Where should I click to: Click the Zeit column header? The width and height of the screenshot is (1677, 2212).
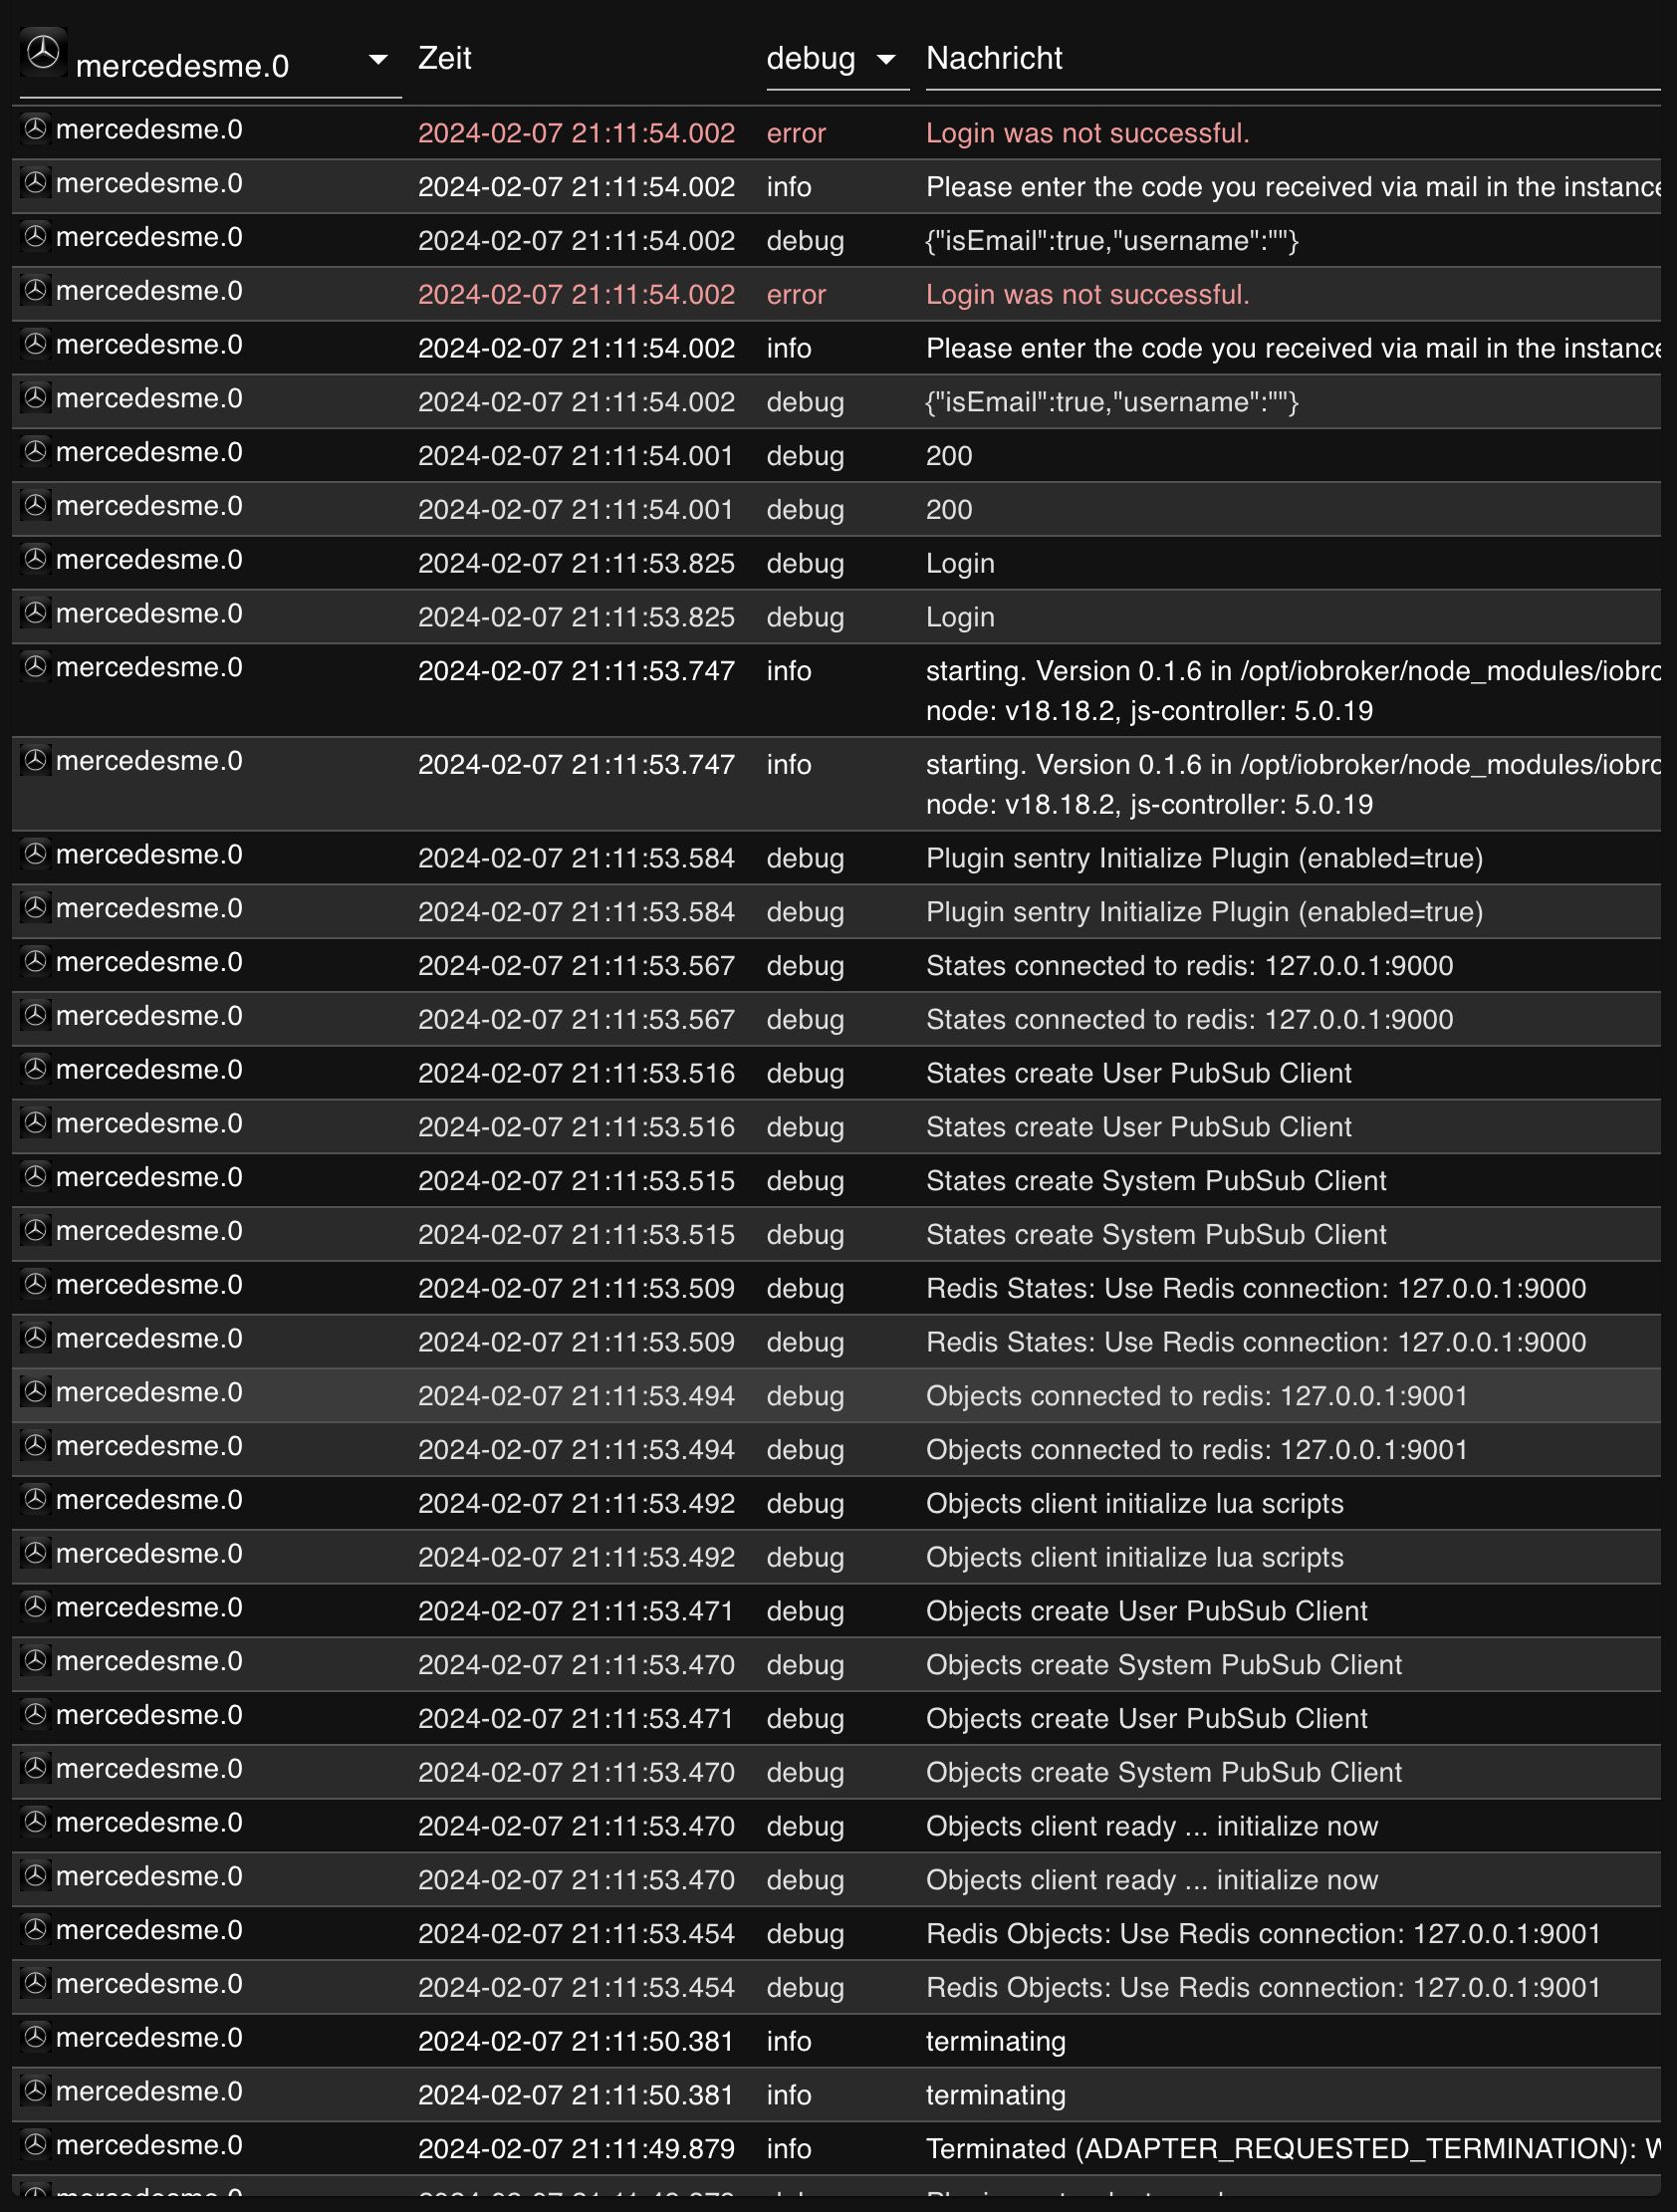(444, 58)
